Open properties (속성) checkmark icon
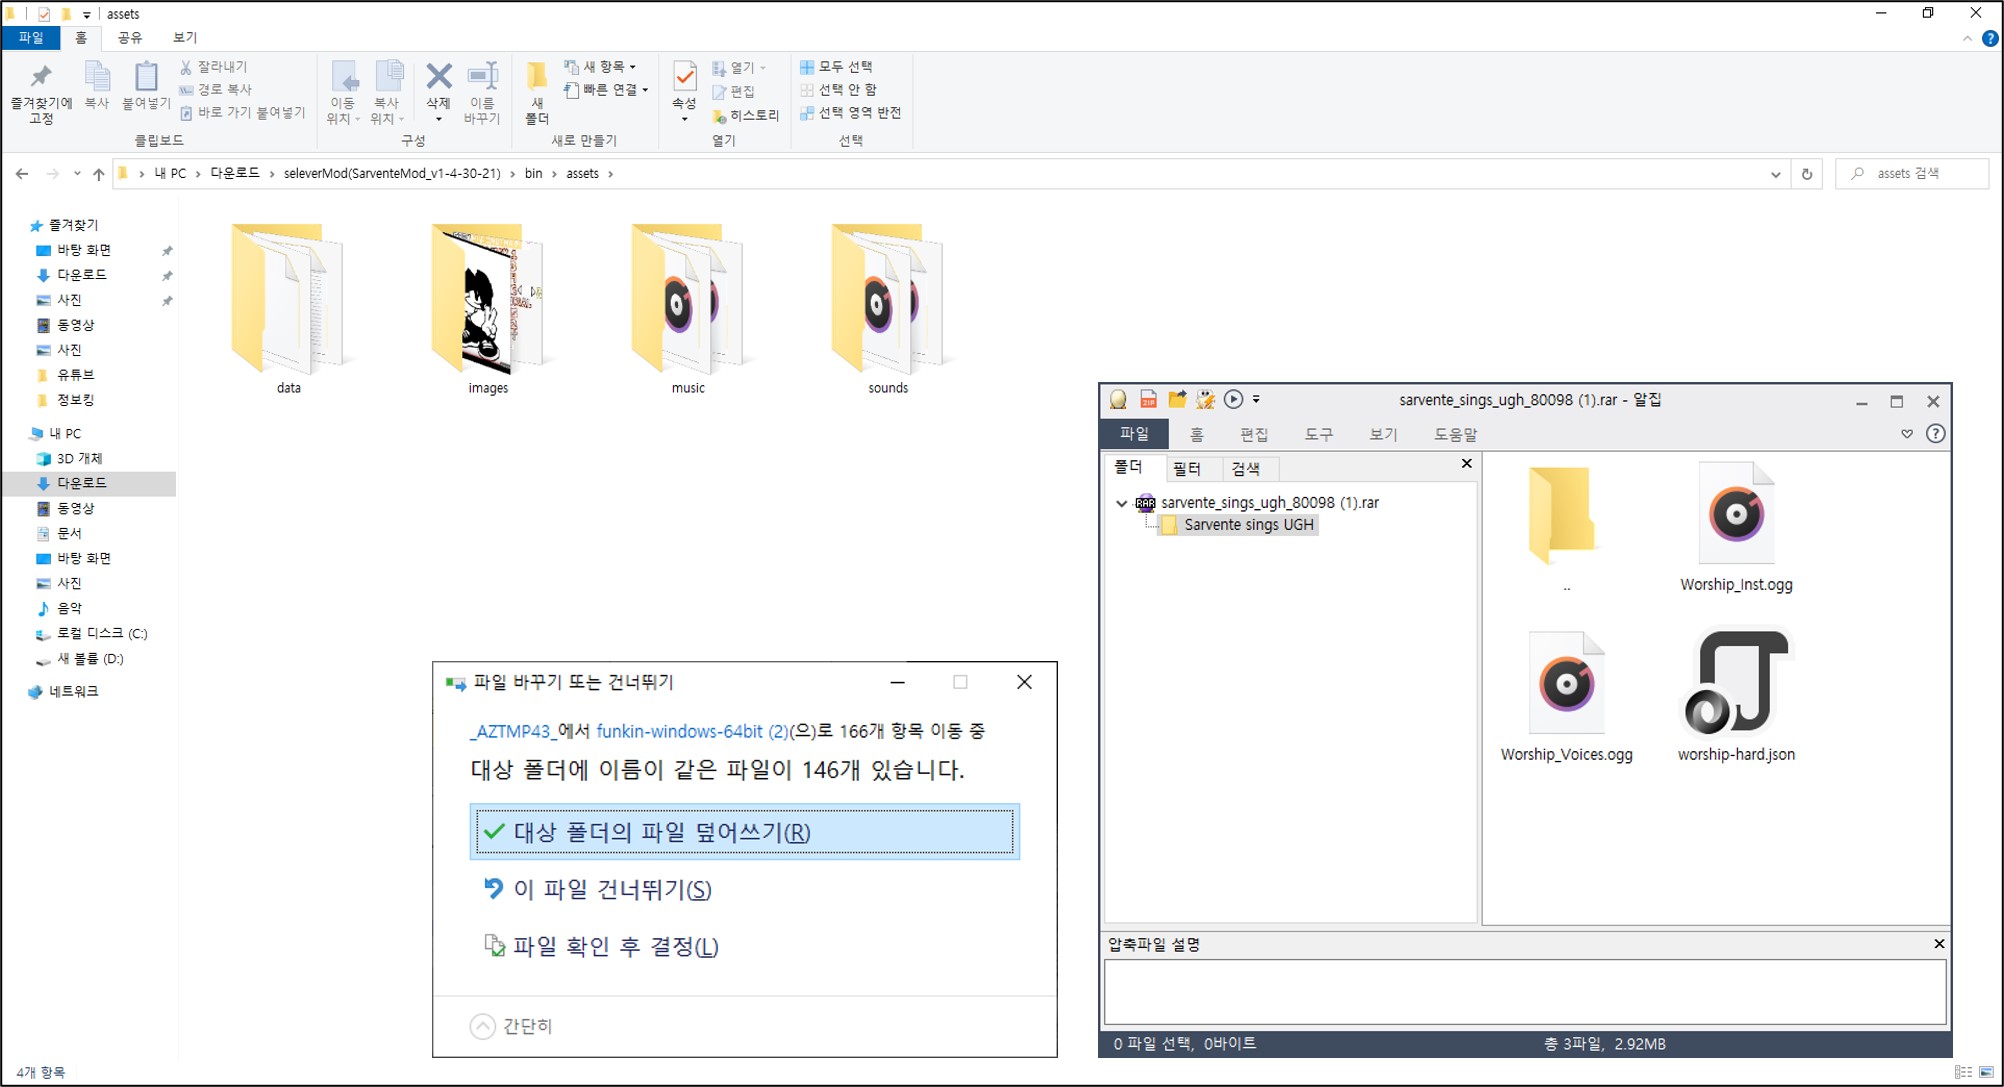Viewport: 2004px width, 1087px height. [x=684, y=78]
